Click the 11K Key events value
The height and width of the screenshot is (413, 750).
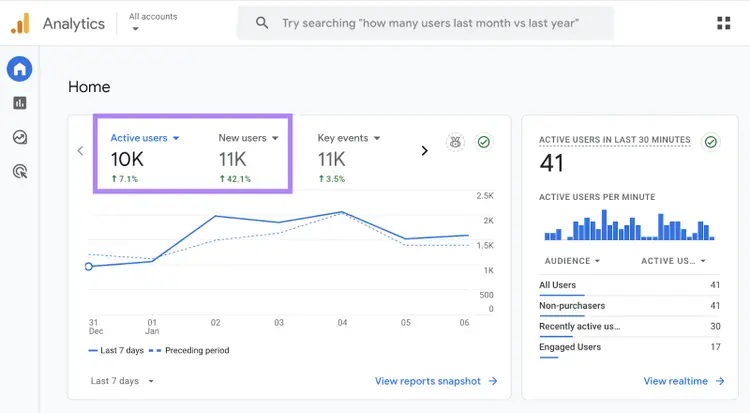[331, 159]
